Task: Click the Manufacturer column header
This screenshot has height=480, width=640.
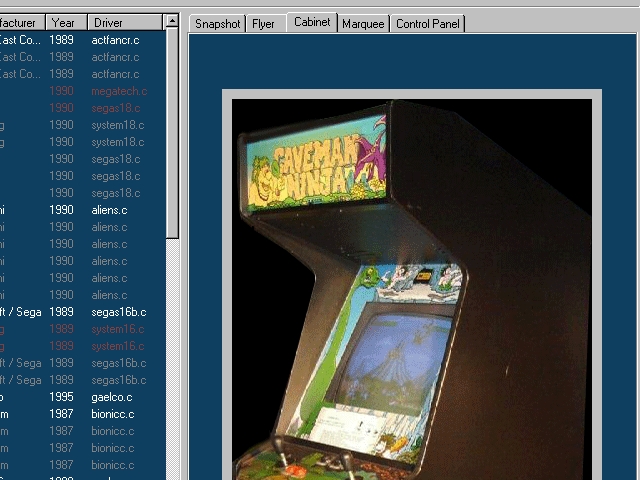Action: (22, 22)
